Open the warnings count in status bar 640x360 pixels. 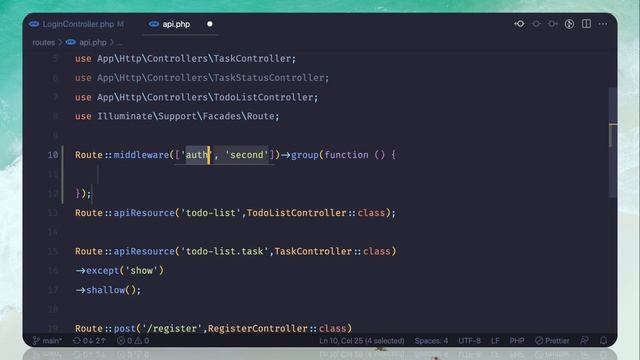[142, 340]
